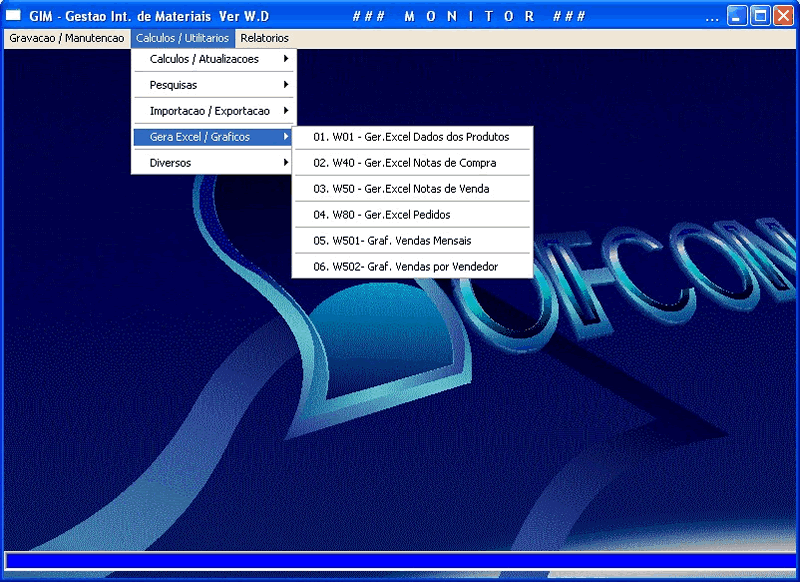Click the blue status bar at bottom
This screenshot has height=582, width=800.
point(401,561)
